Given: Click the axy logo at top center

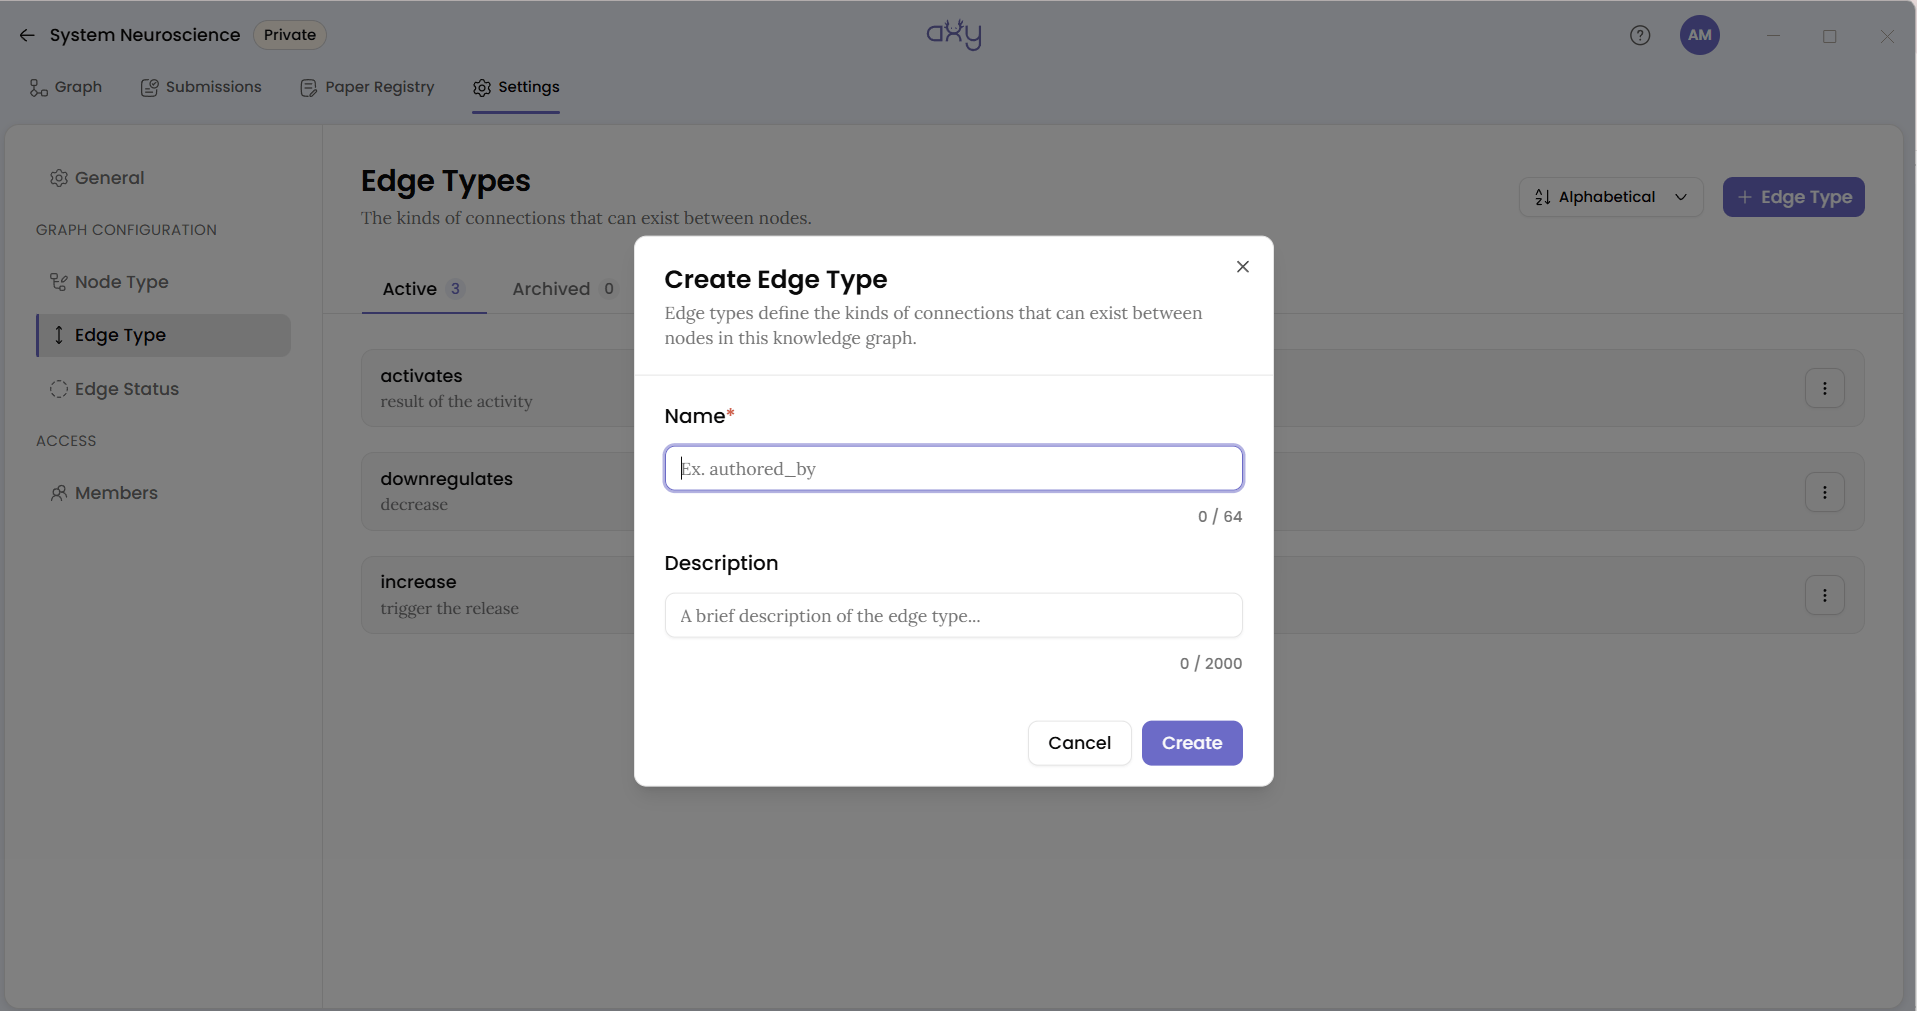Looking at the screenshot, I should tap(954, 34).
